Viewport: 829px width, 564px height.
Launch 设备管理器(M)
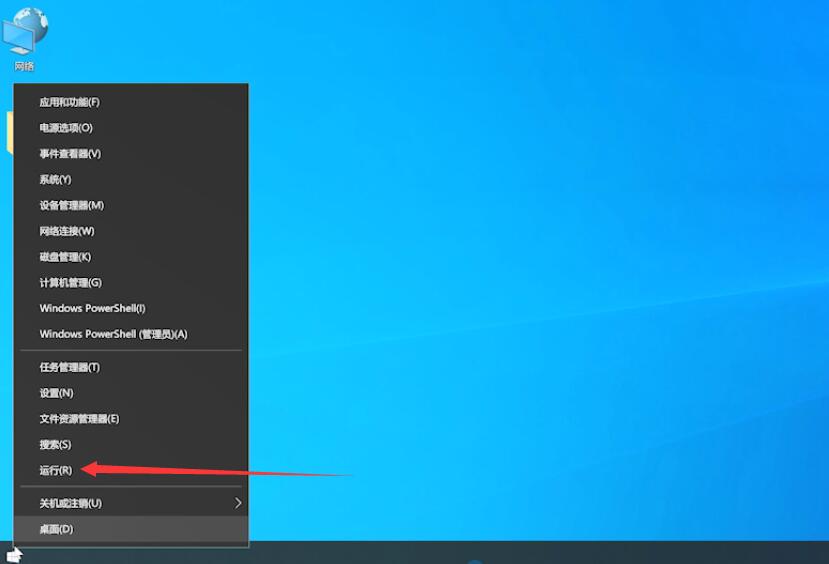(131, 206)
